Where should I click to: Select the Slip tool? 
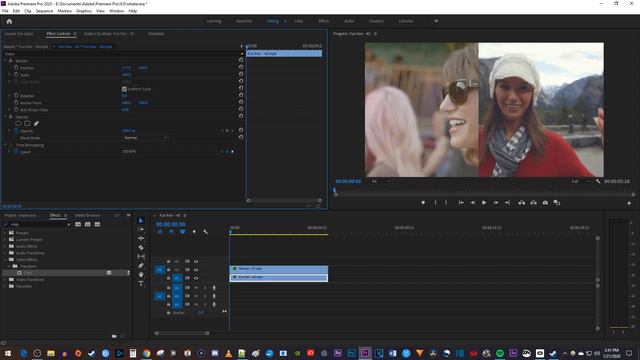pyautogui.click(x=141, y=256)
